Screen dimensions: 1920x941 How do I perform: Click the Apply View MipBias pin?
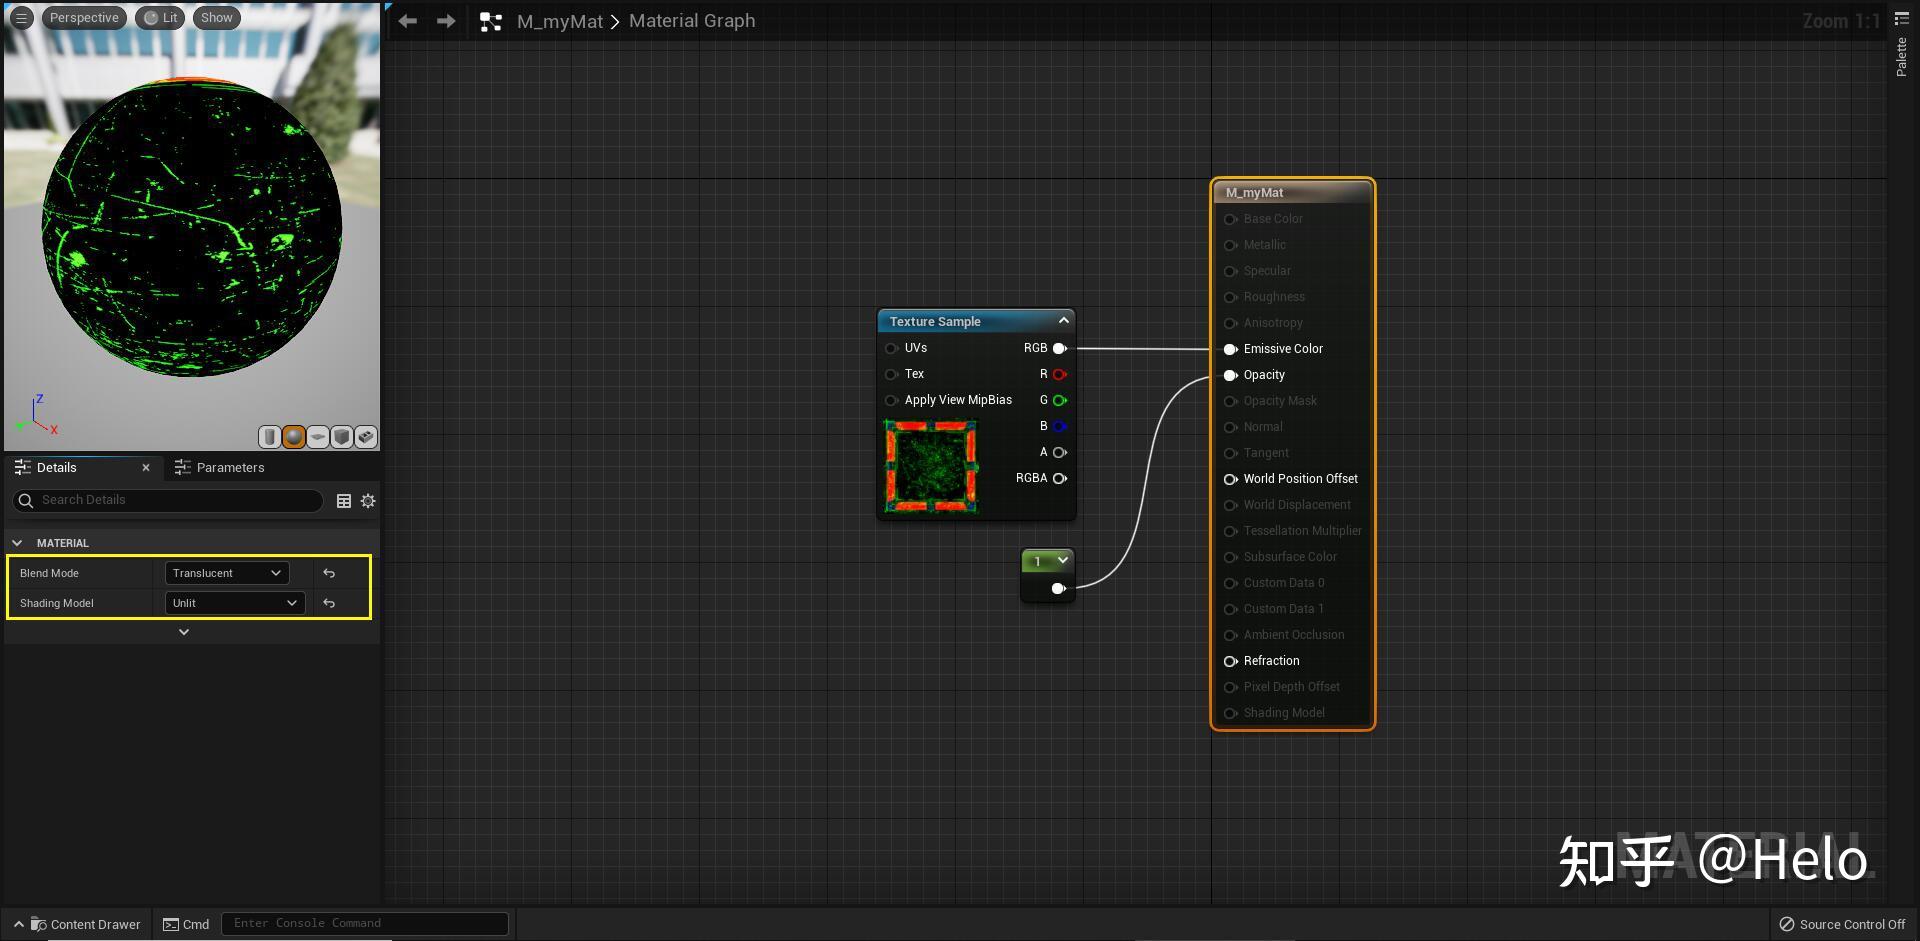(x=891, y=400)
